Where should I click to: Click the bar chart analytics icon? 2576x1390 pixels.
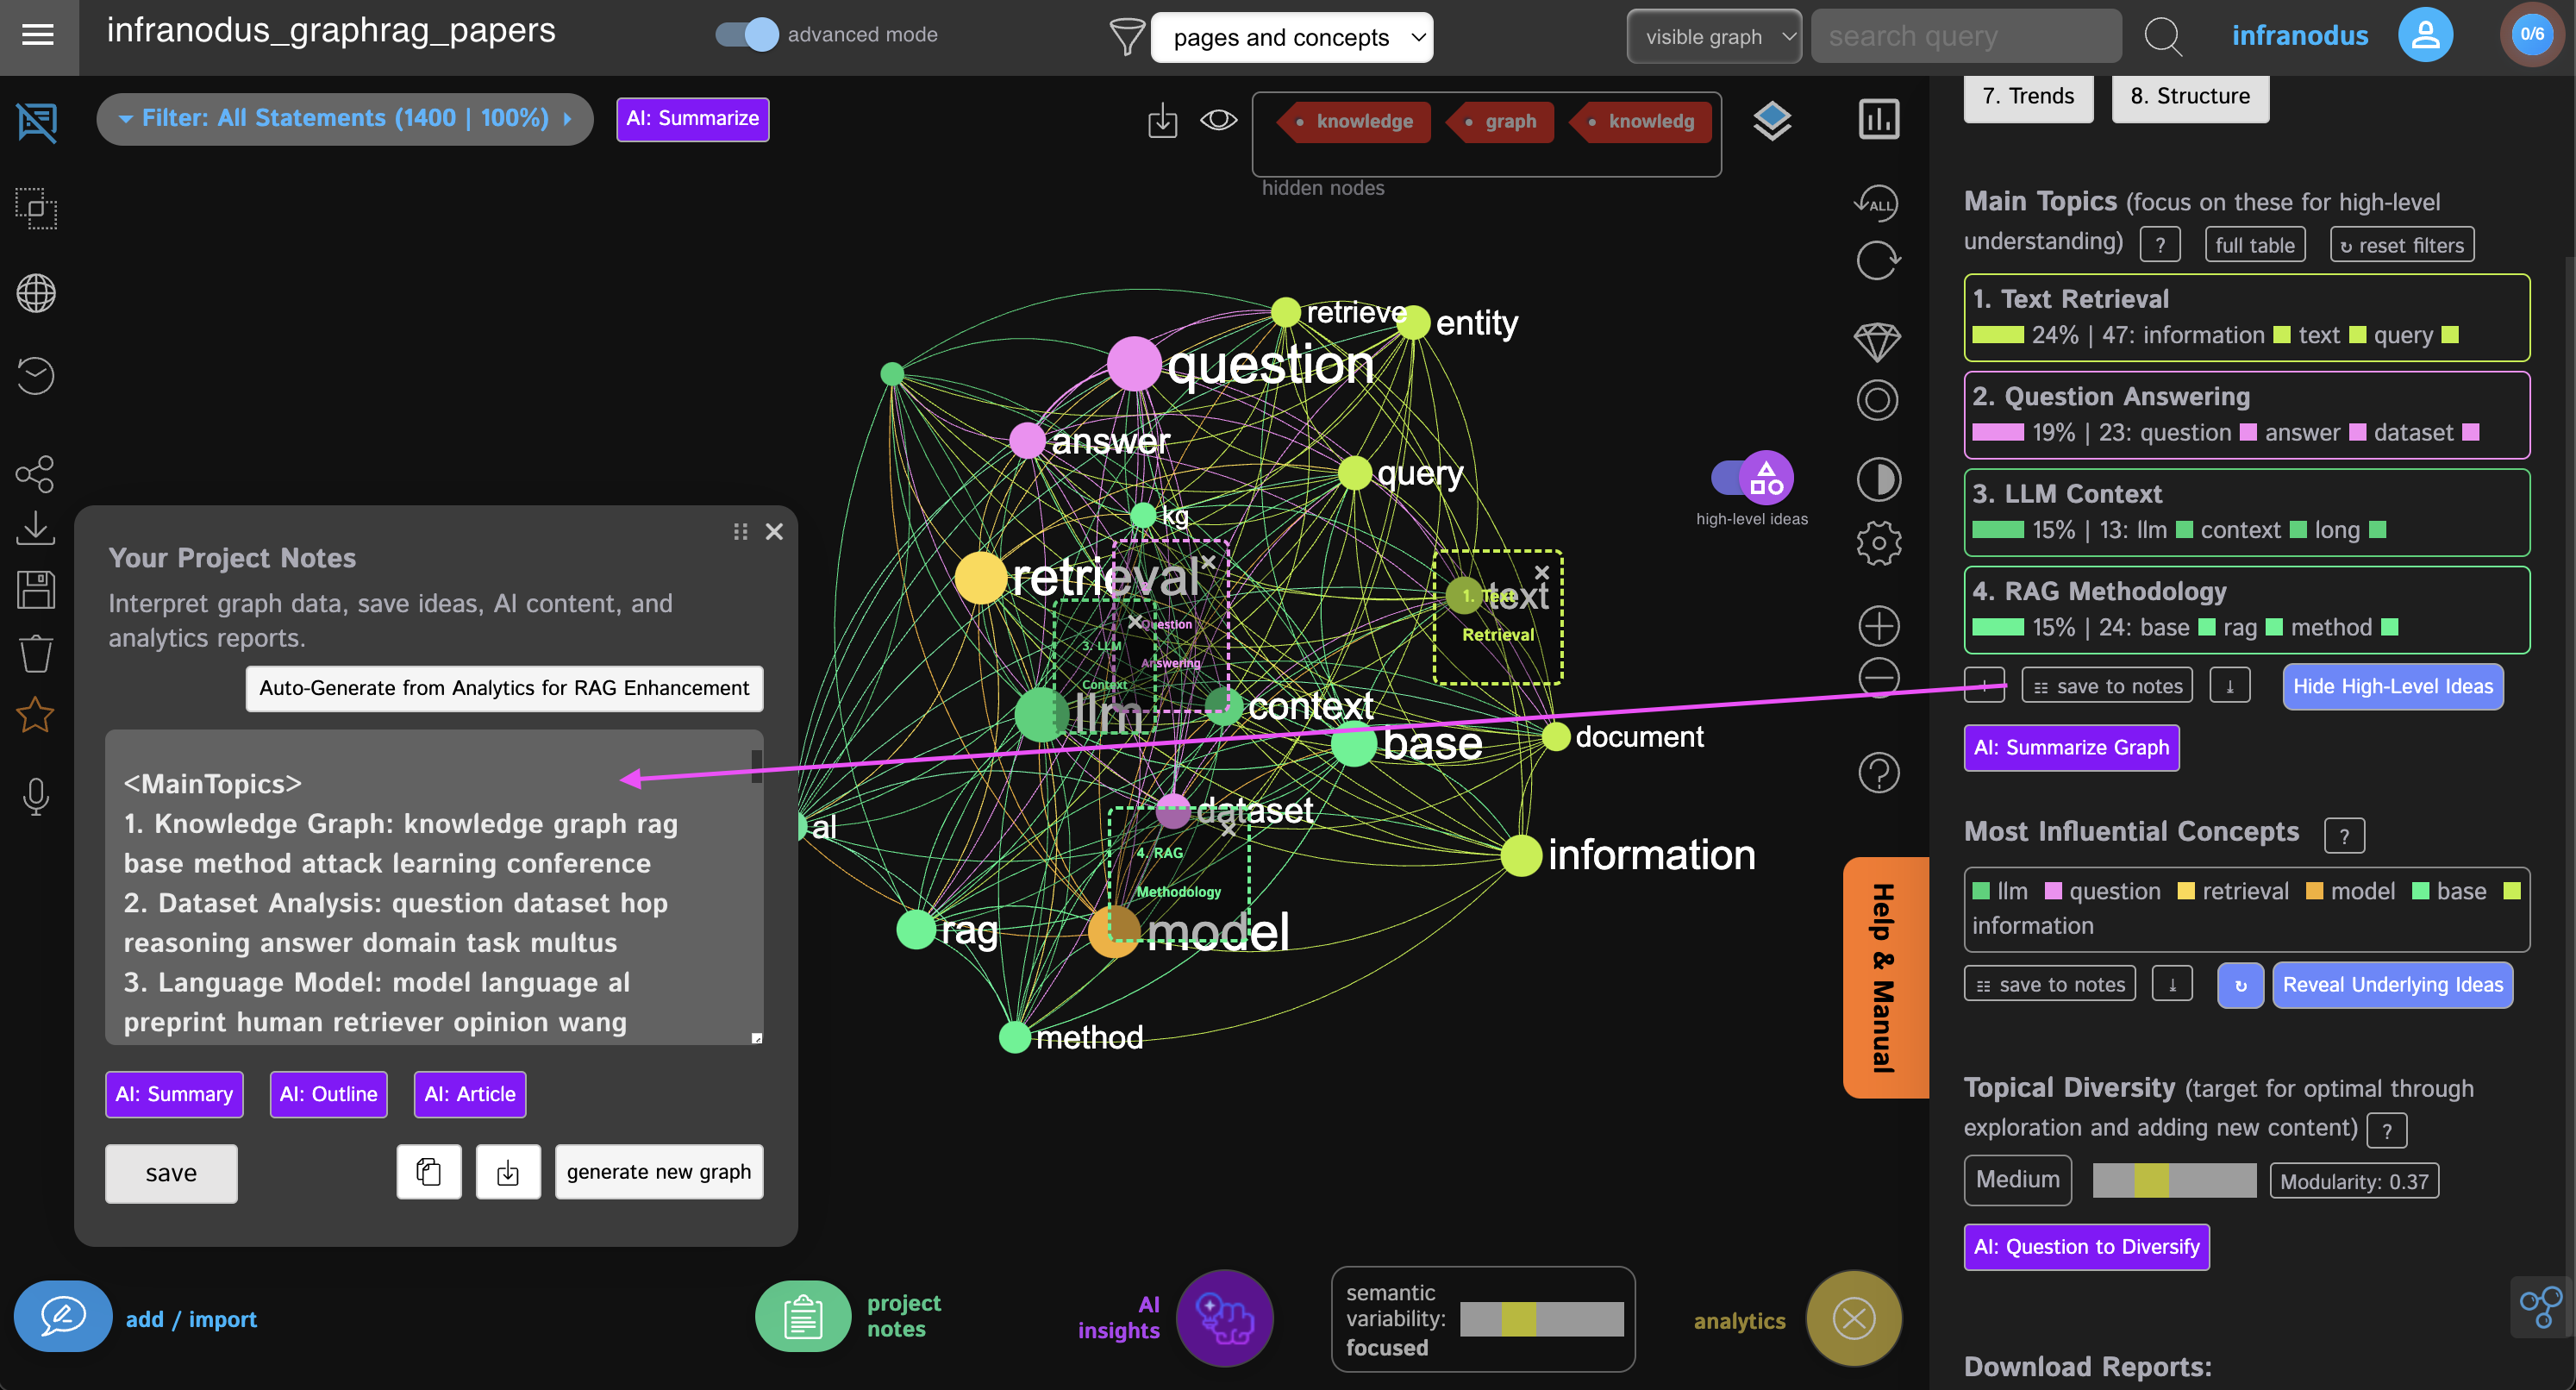point(1879,119)
